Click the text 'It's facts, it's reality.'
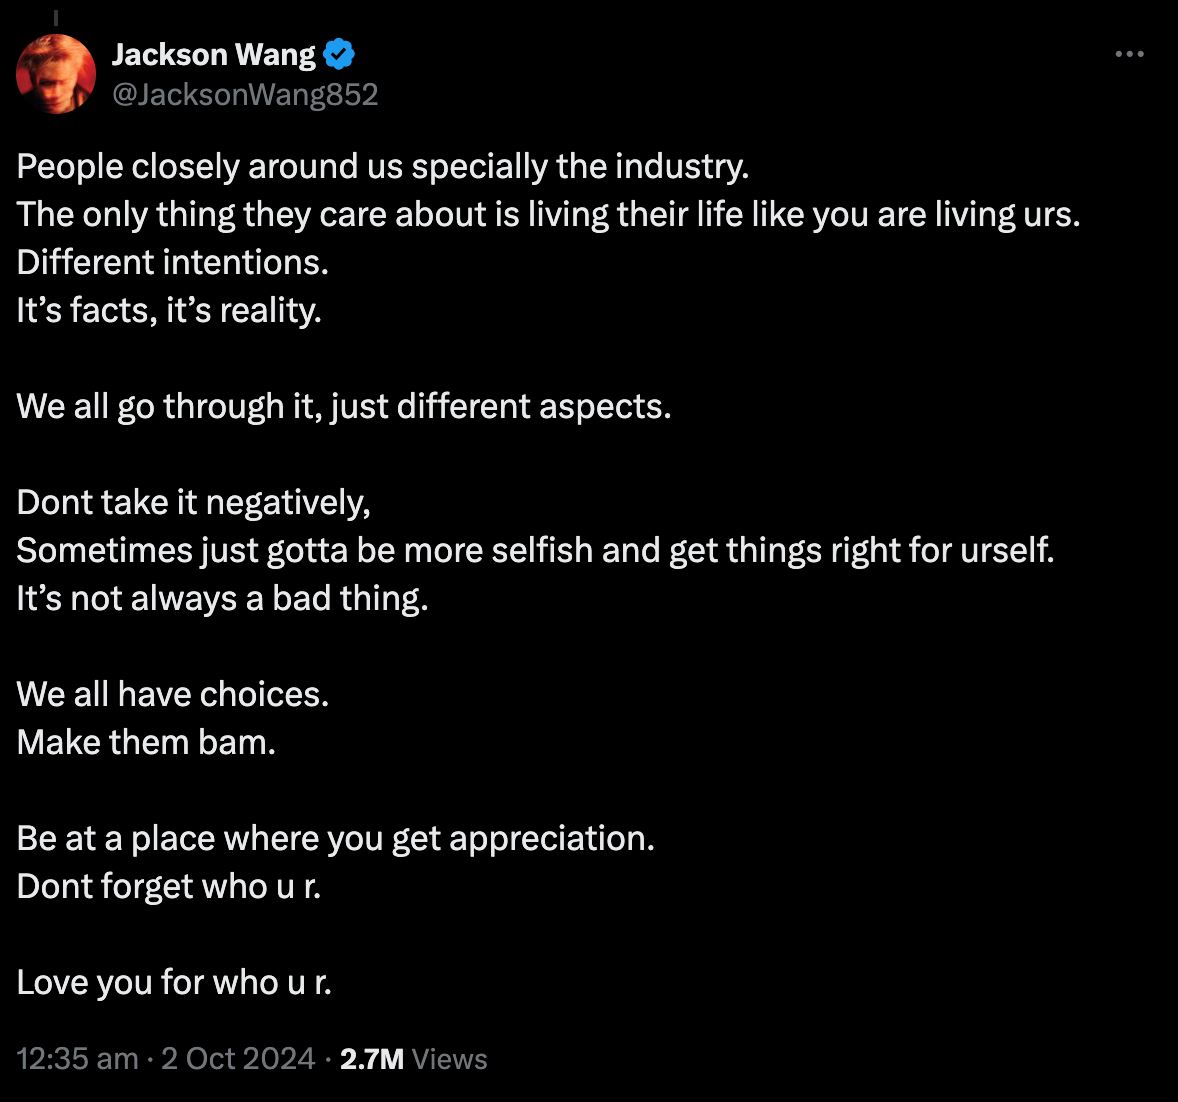This screenshot has width=1178, height=1102. 169,310
